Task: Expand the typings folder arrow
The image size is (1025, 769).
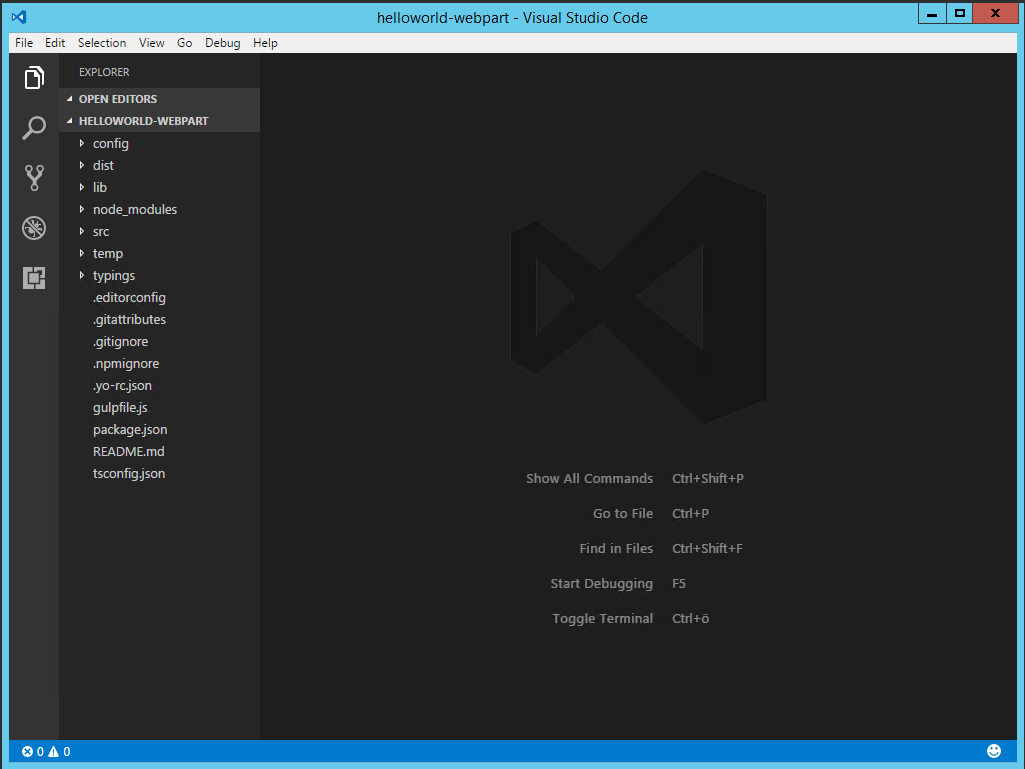Action: coord(82,275)
